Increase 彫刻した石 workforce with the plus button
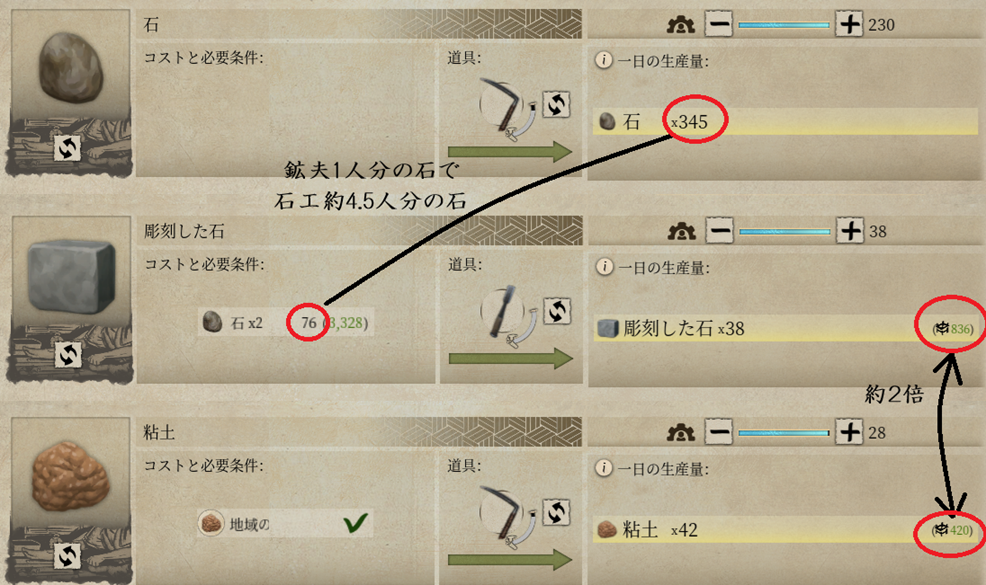The image size is (986, 585). 850,231
